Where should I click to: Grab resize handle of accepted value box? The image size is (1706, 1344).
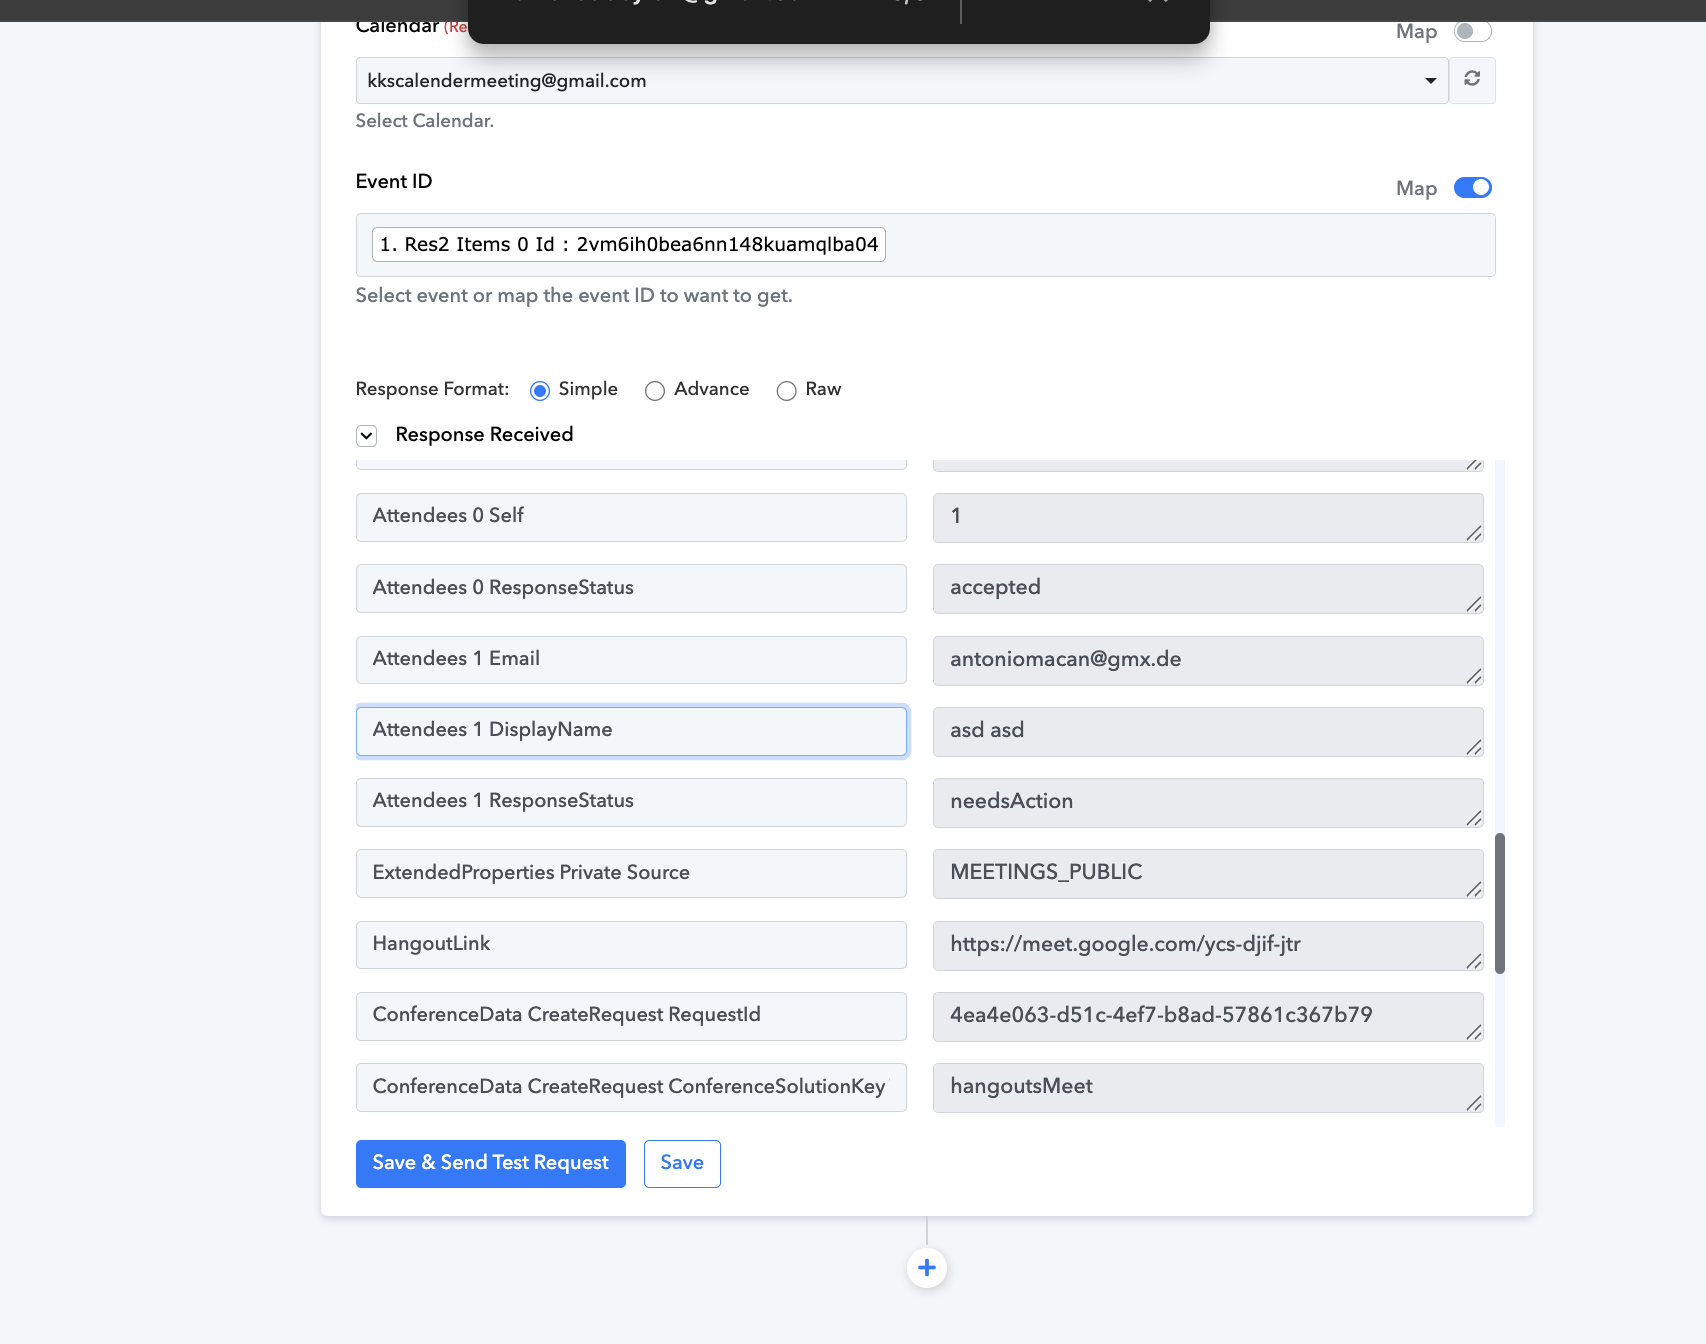point(1474,604)
